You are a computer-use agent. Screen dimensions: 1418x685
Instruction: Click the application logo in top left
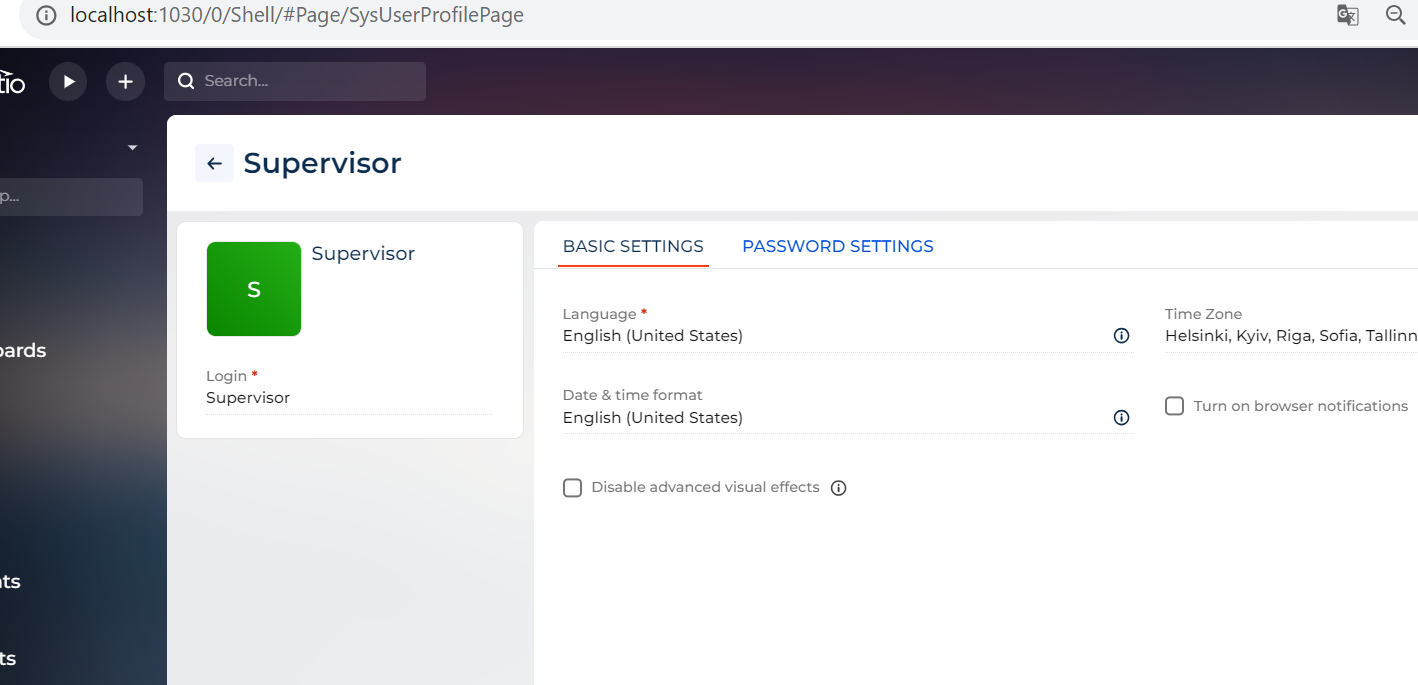(x=12, y=81)
